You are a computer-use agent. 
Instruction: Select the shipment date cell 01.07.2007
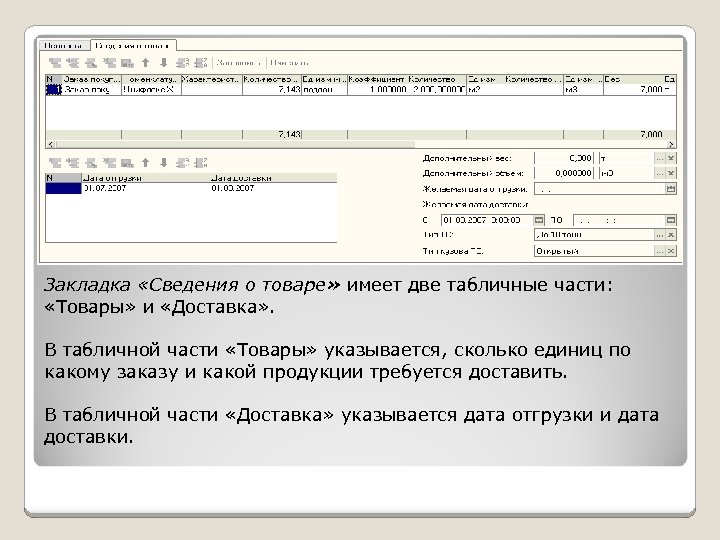146,188
